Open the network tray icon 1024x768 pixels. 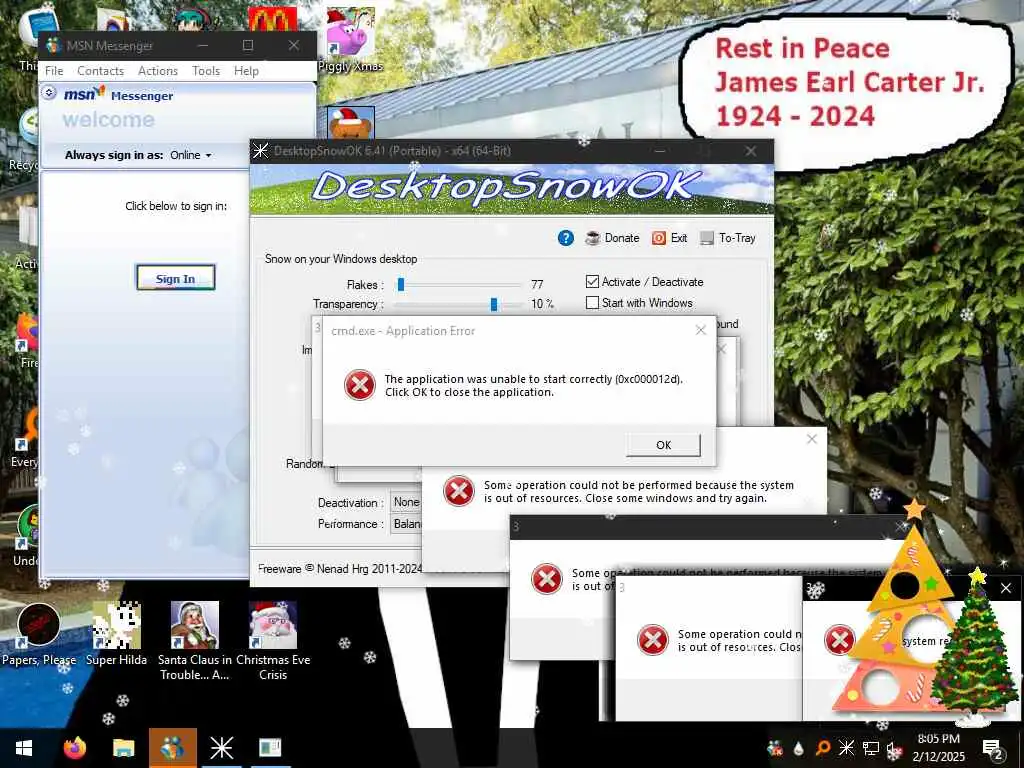(x=871, y=748)
